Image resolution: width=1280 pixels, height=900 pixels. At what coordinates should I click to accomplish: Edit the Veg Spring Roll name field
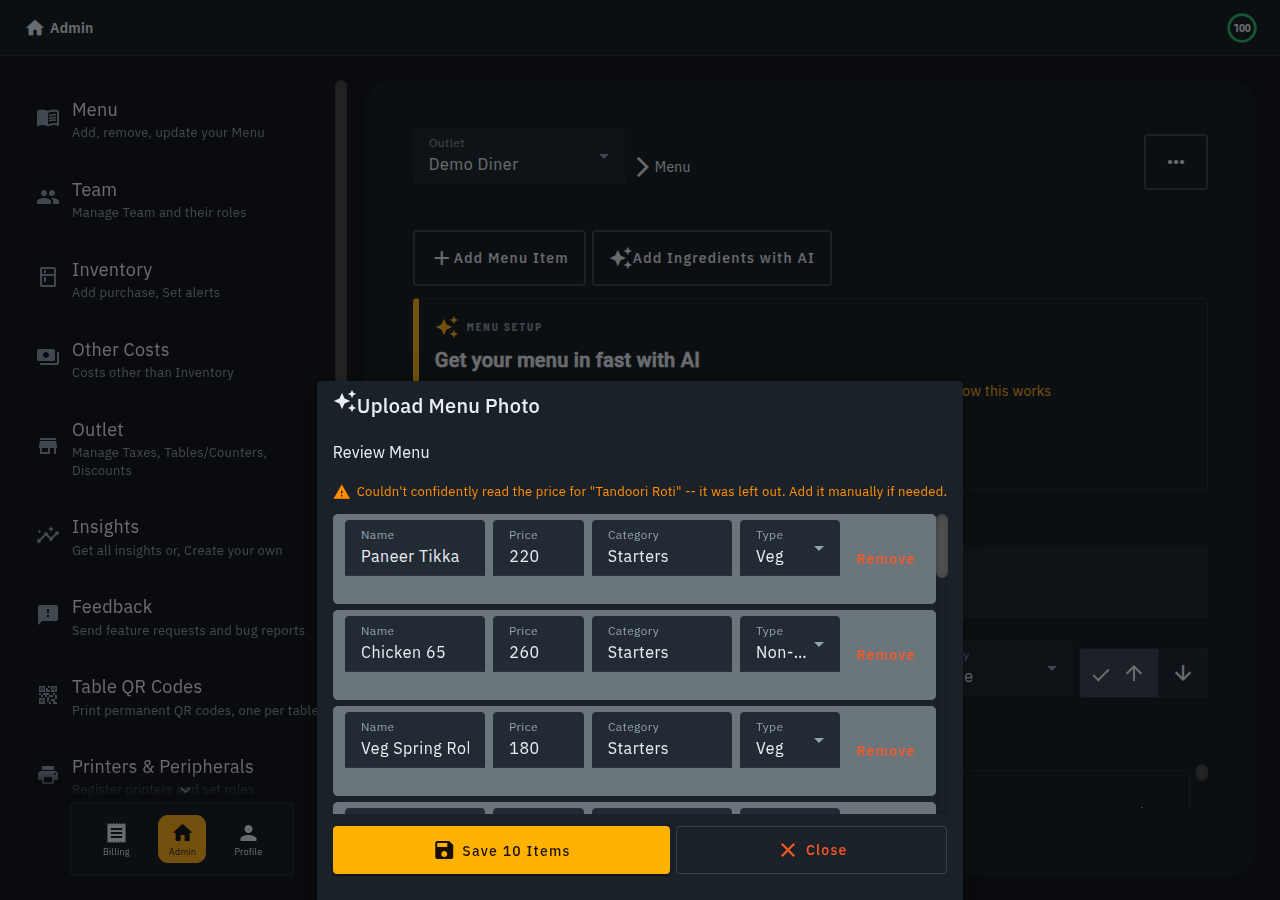tap(415, 740)
